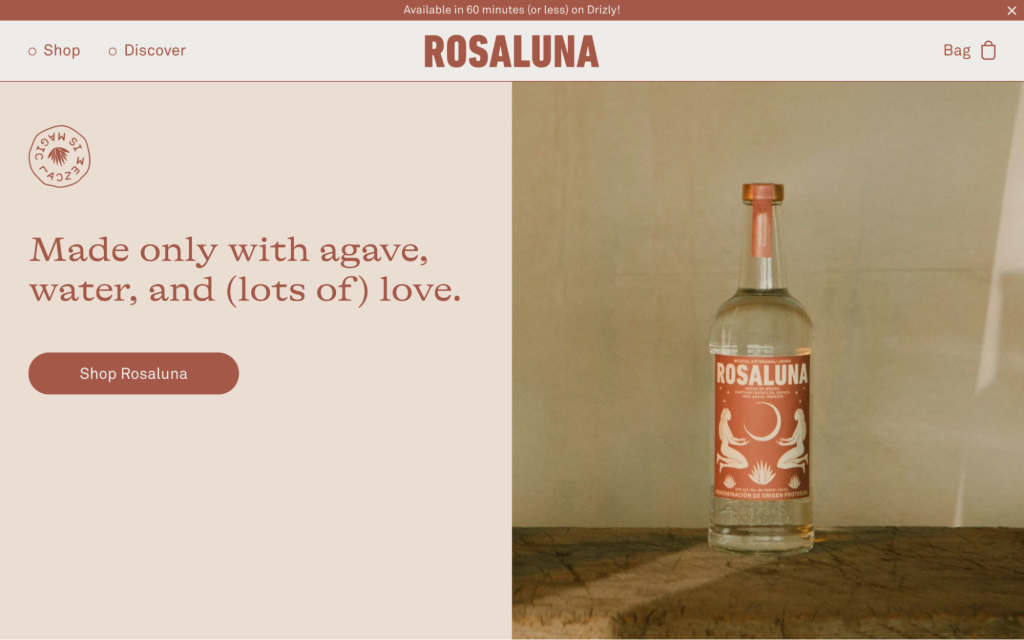Image resolution: width=1024 pixels, height=640 pixels.
Task: Open the Discover navigation menu
Action: pos(155,50)
